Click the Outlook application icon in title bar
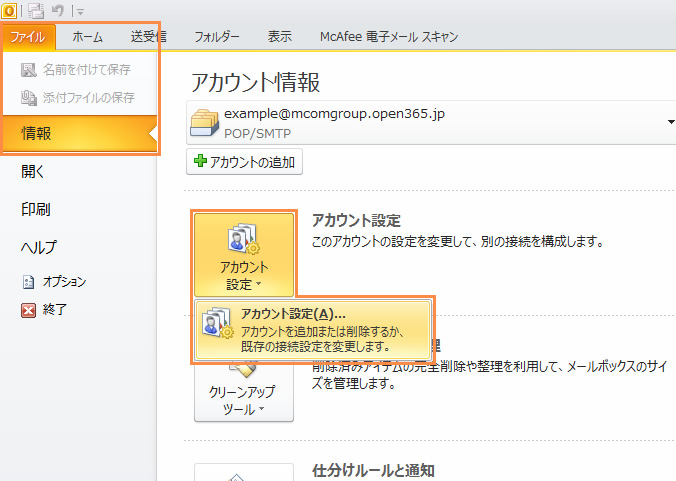Screen dimensions: 676x481 tap(8, 9)
